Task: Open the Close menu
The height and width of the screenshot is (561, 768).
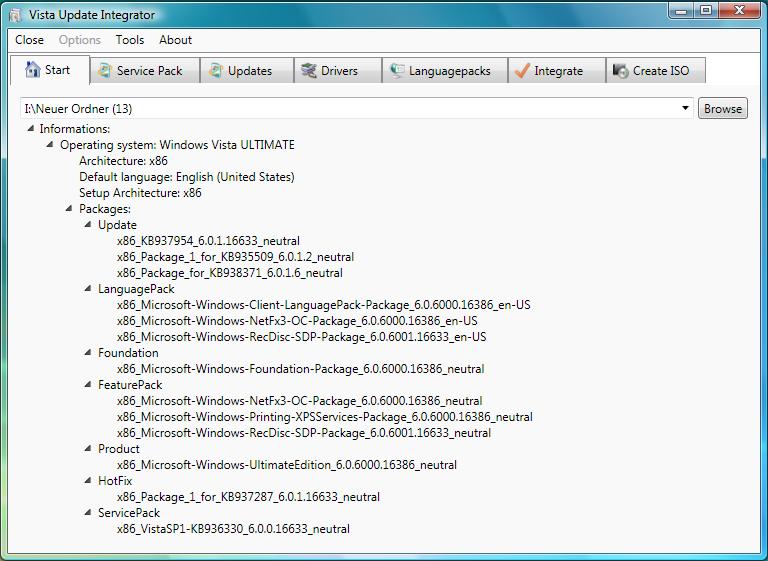Action: coord(29,40)
